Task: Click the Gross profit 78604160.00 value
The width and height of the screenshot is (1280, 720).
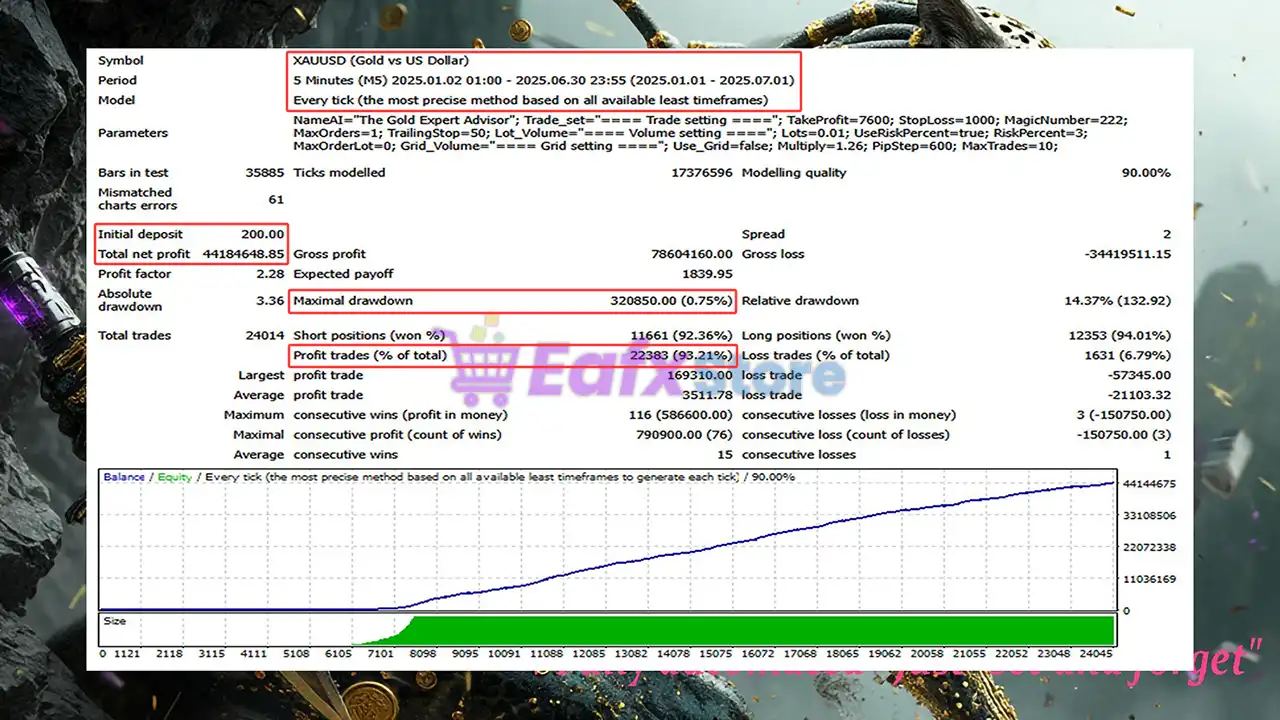Action: tap(691, 254)
